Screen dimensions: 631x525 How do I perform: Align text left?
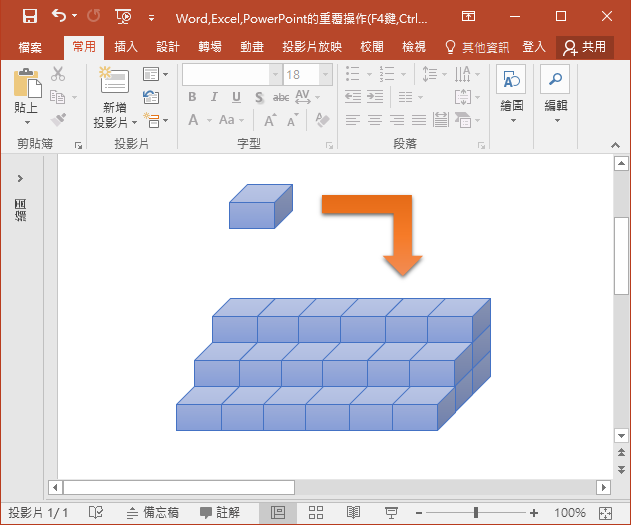pyautogui.click(x=353, y=120)
